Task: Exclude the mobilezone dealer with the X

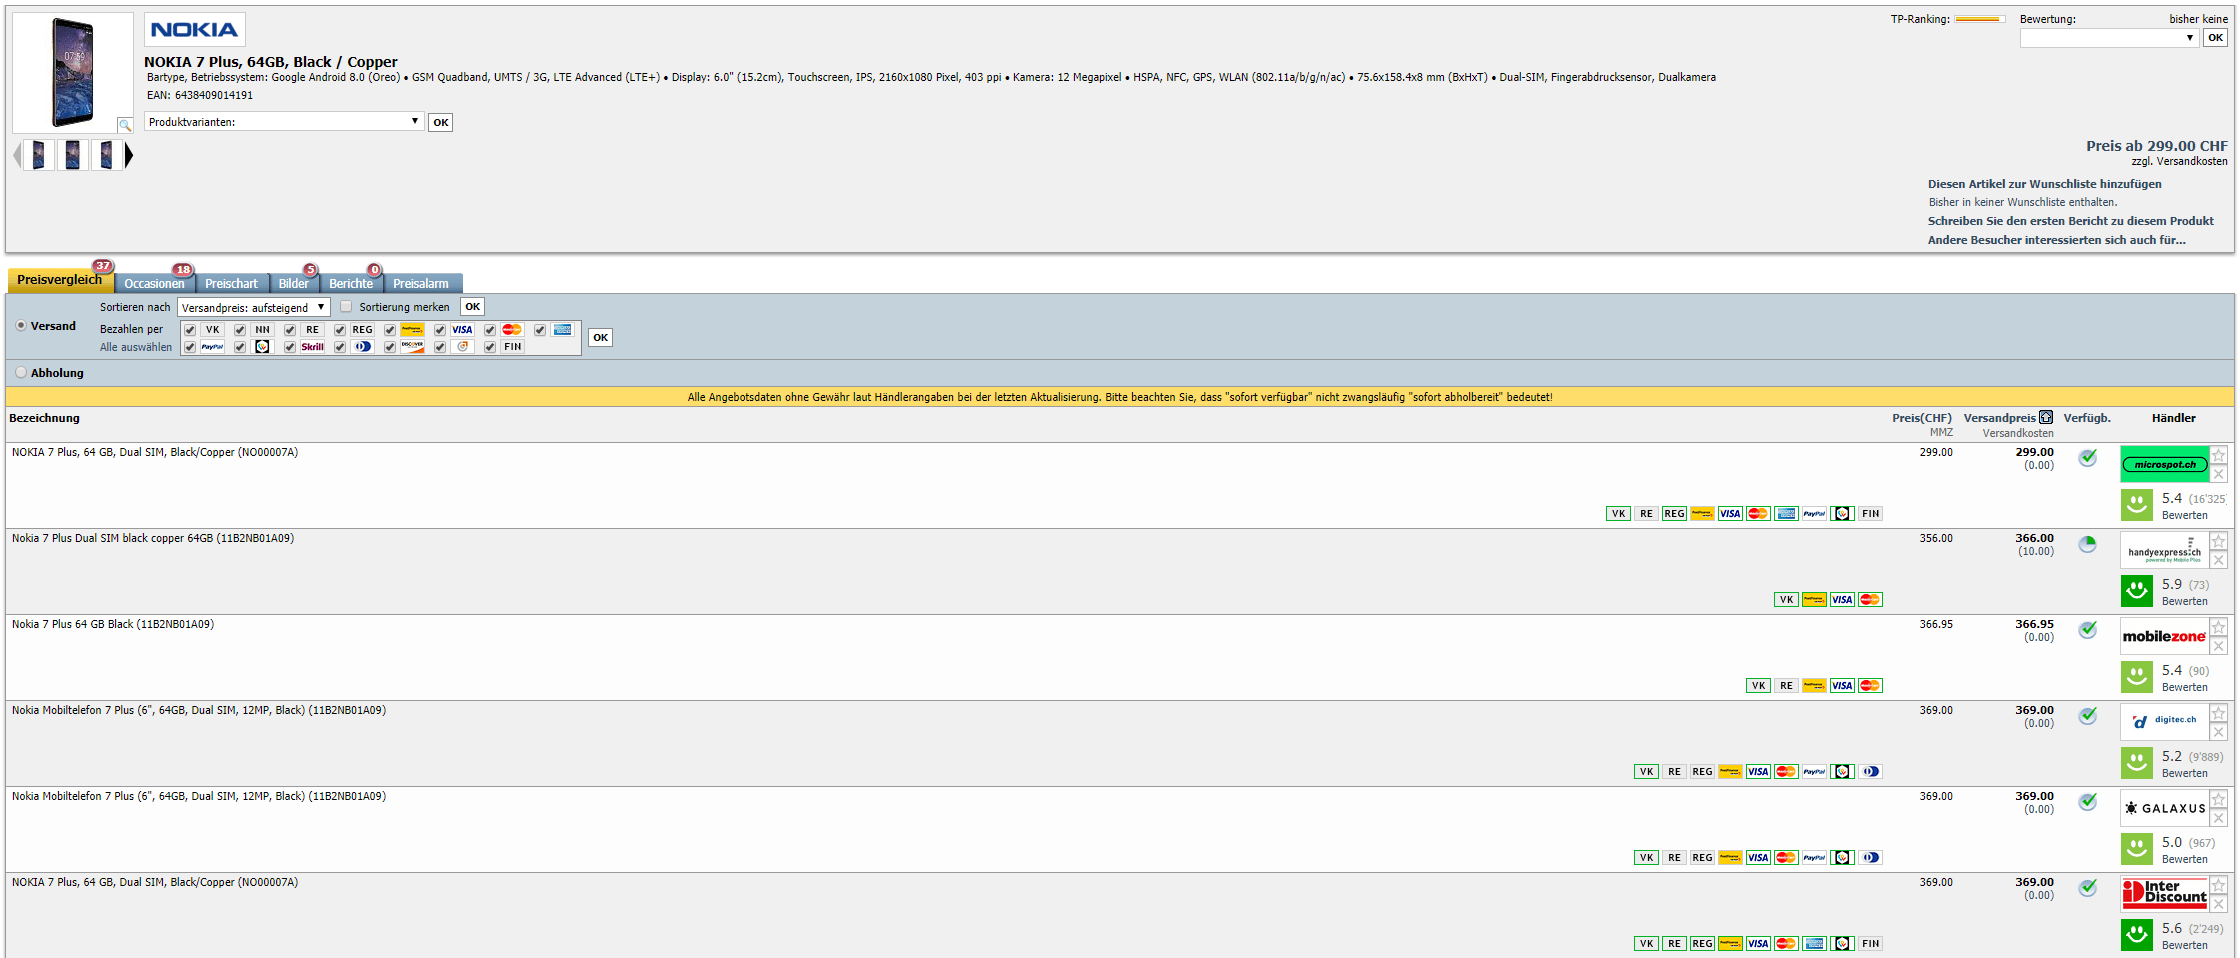Action: pos(2218,646)
